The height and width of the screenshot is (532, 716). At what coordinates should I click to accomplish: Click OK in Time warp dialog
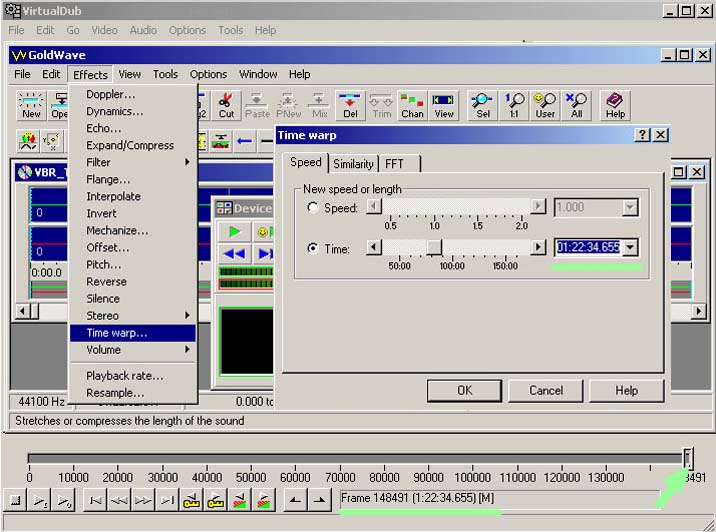[464, 390]
